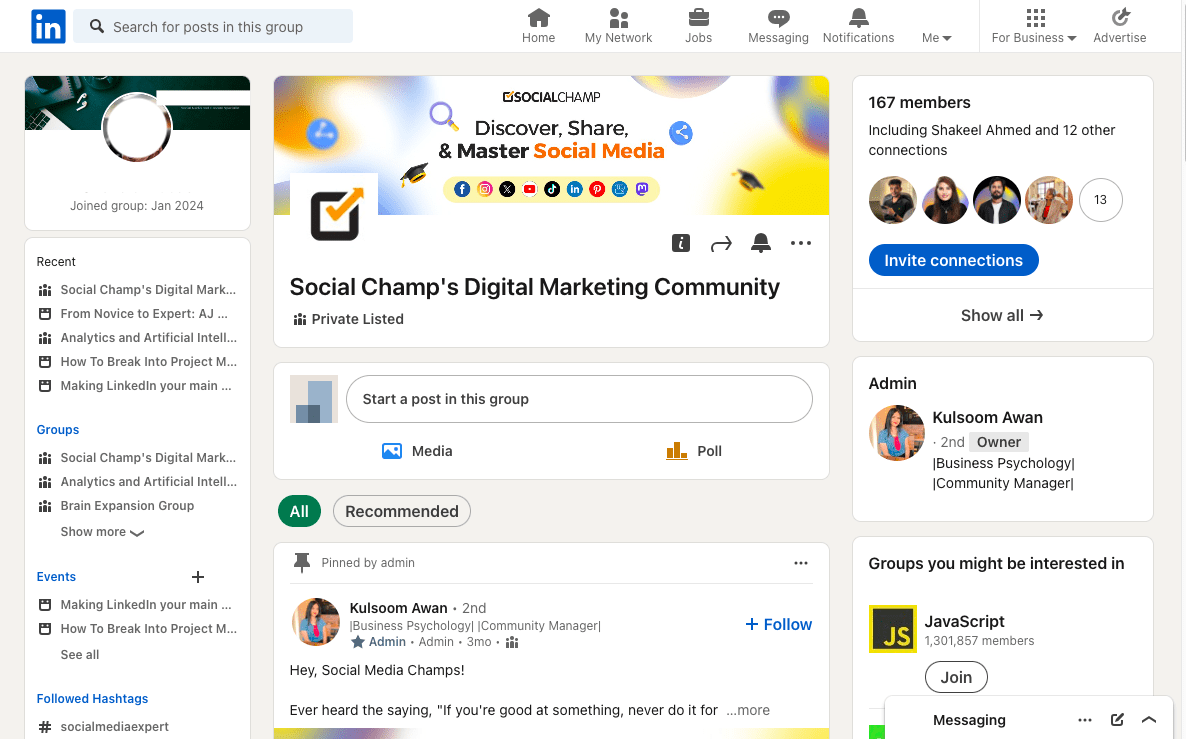Click the Invite connections button

coord(953,260)
